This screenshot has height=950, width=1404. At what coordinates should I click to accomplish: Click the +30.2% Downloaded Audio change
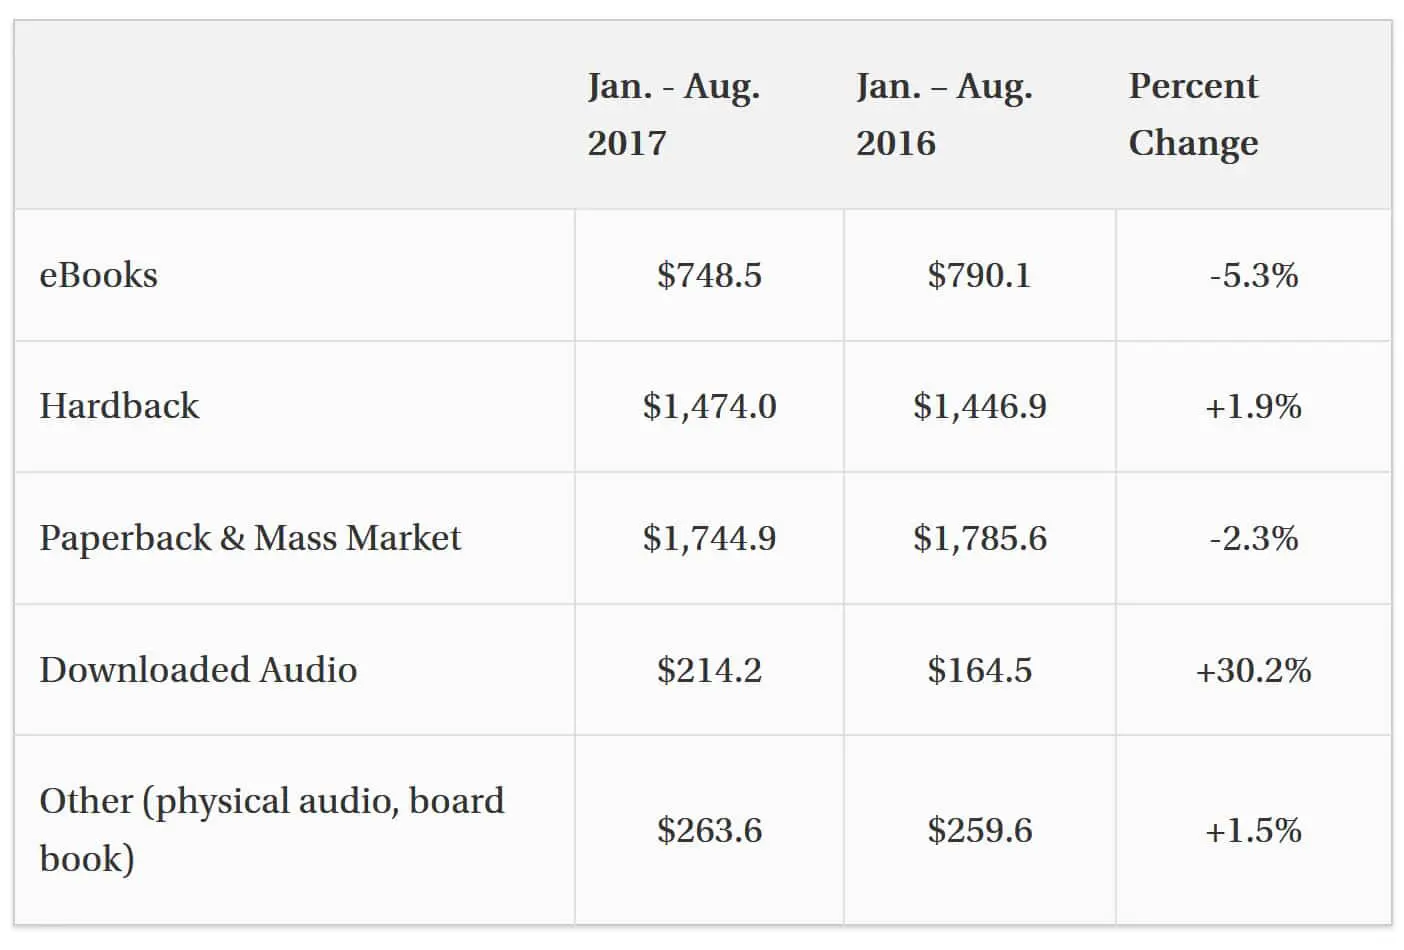[x=1253, y=669]
